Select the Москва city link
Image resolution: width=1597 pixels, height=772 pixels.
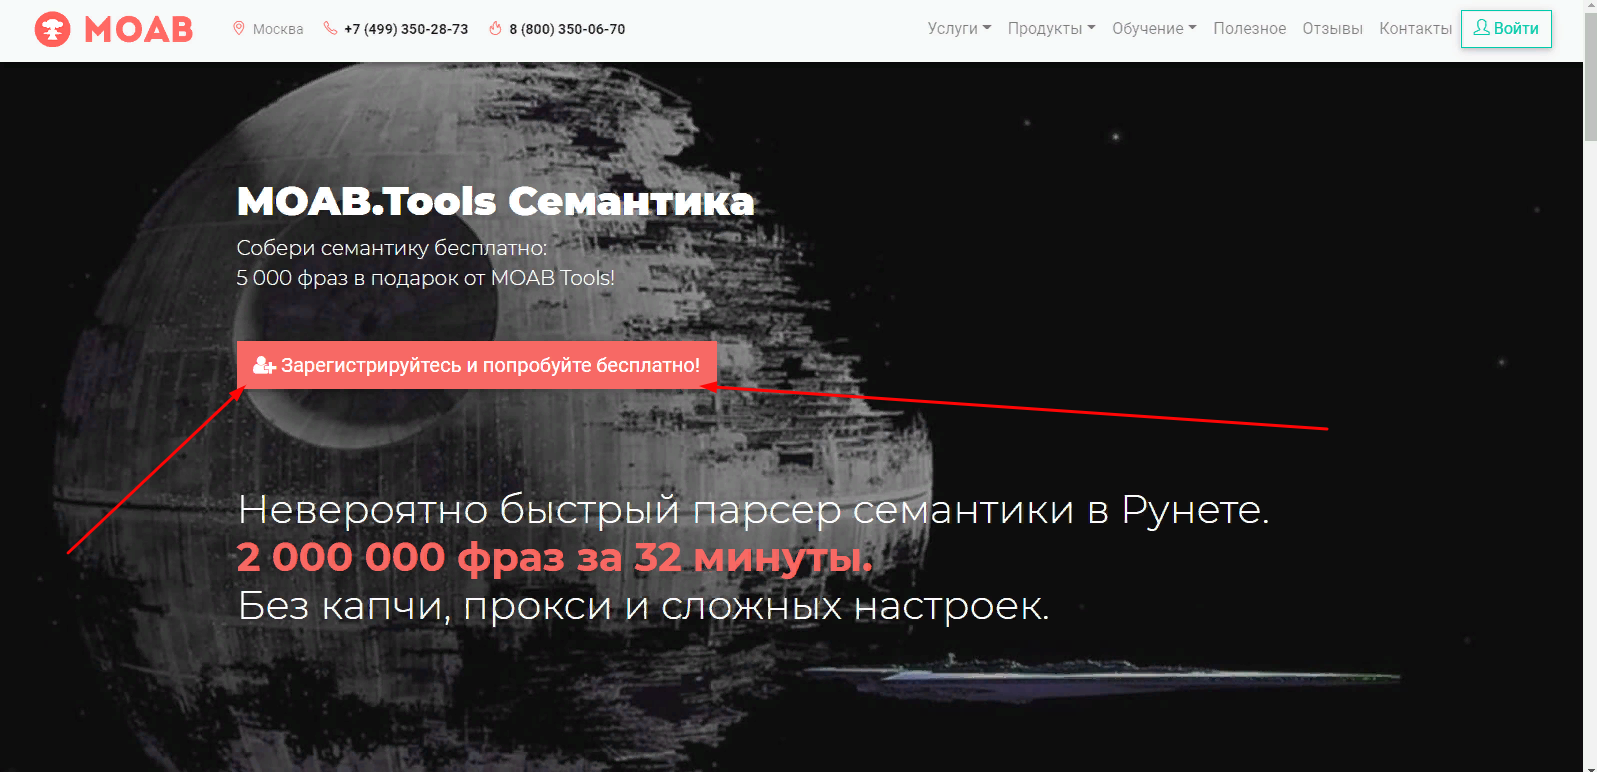point(278,29)
